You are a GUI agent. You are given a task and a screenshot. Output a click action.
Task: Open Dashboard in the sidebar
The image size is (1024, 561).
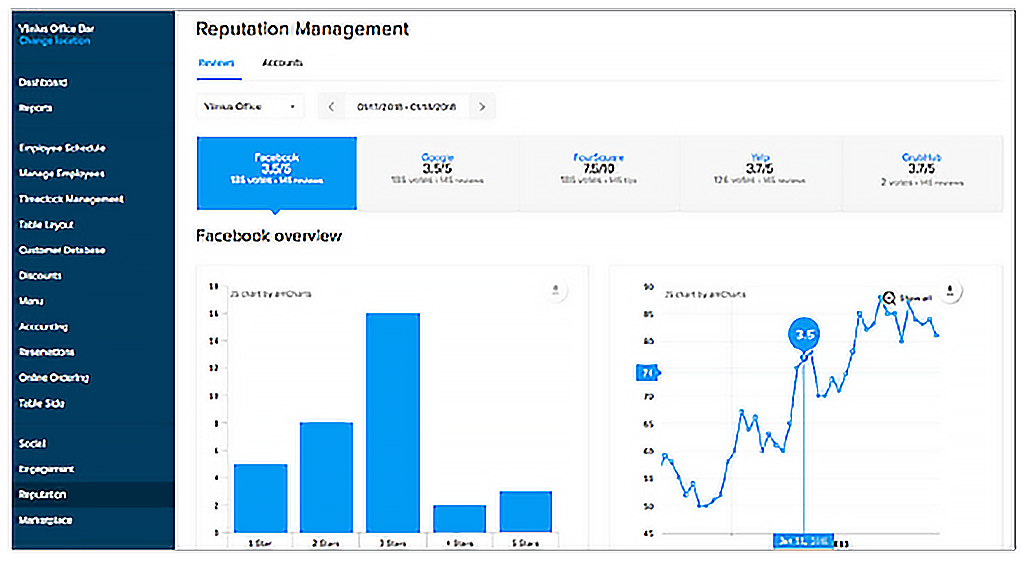43,82
